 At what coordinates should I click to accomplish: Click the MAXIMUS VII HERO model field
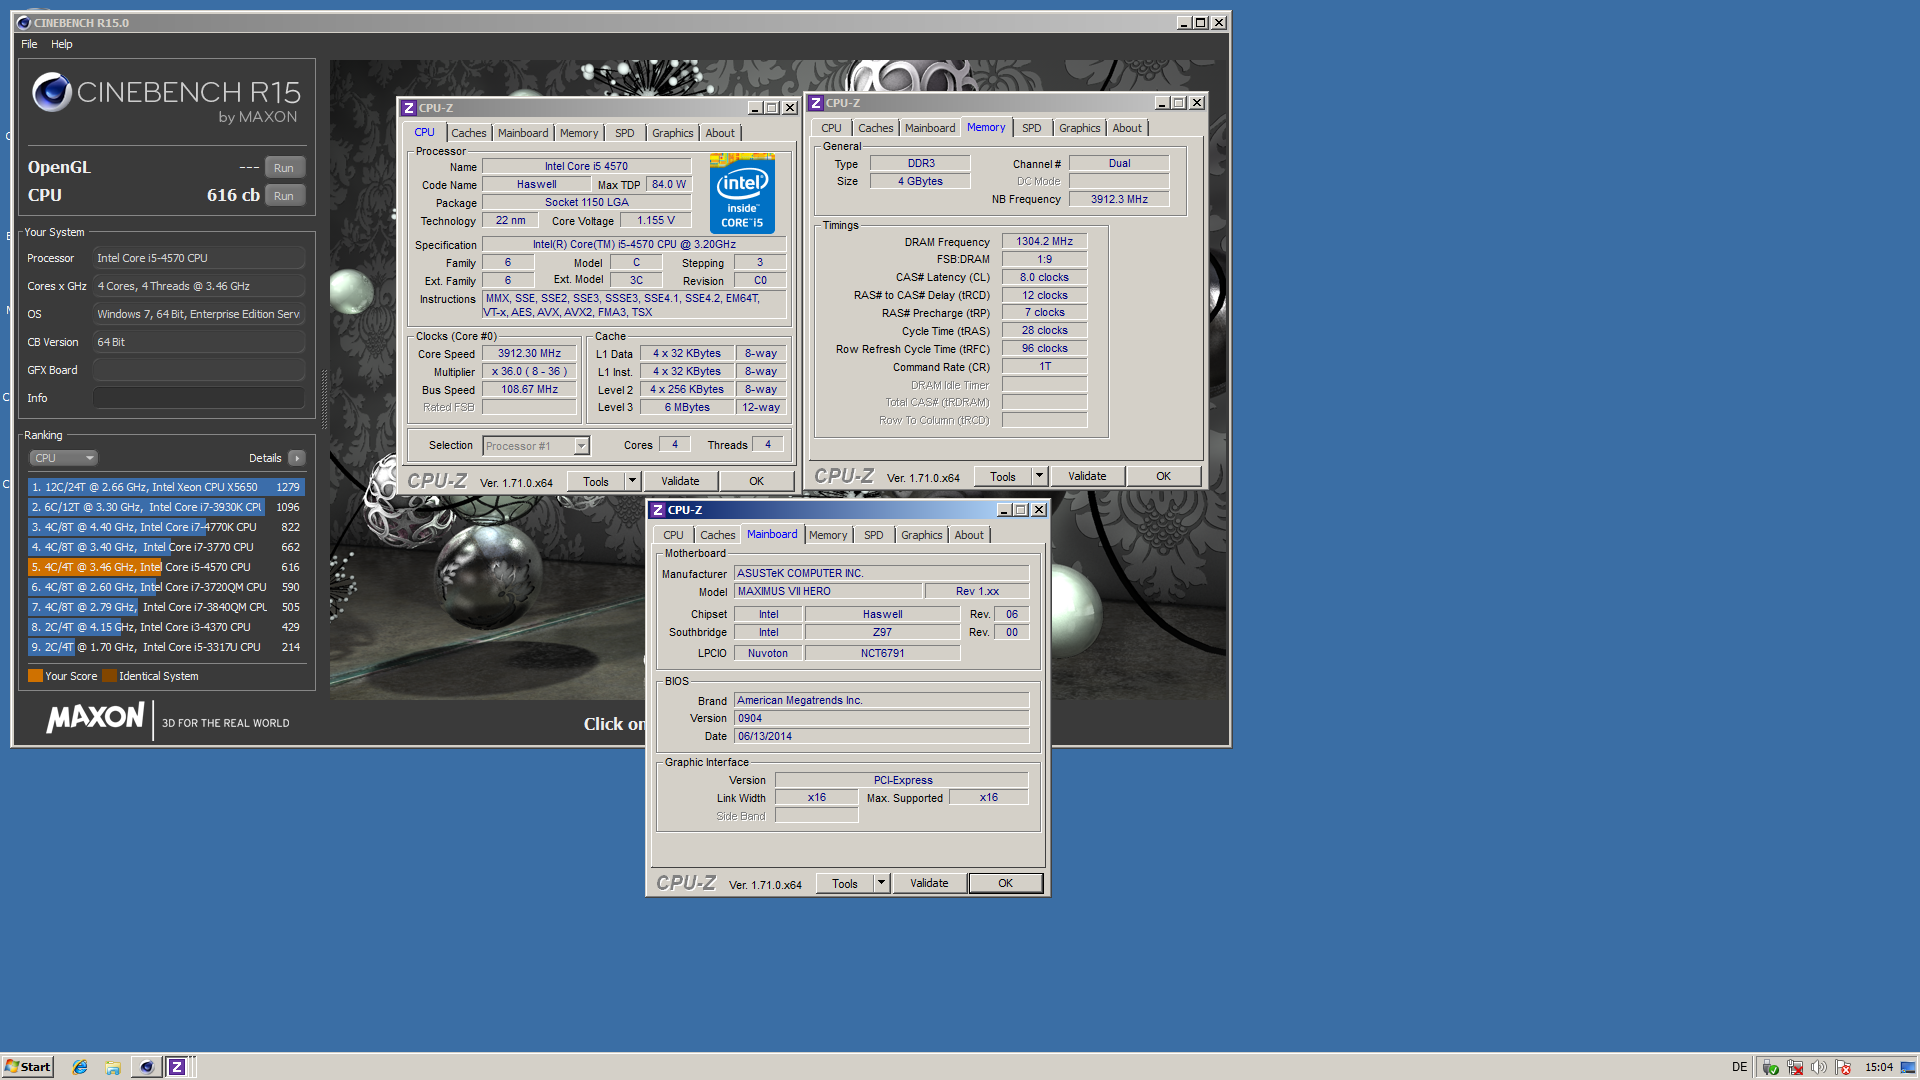point(828,591)
